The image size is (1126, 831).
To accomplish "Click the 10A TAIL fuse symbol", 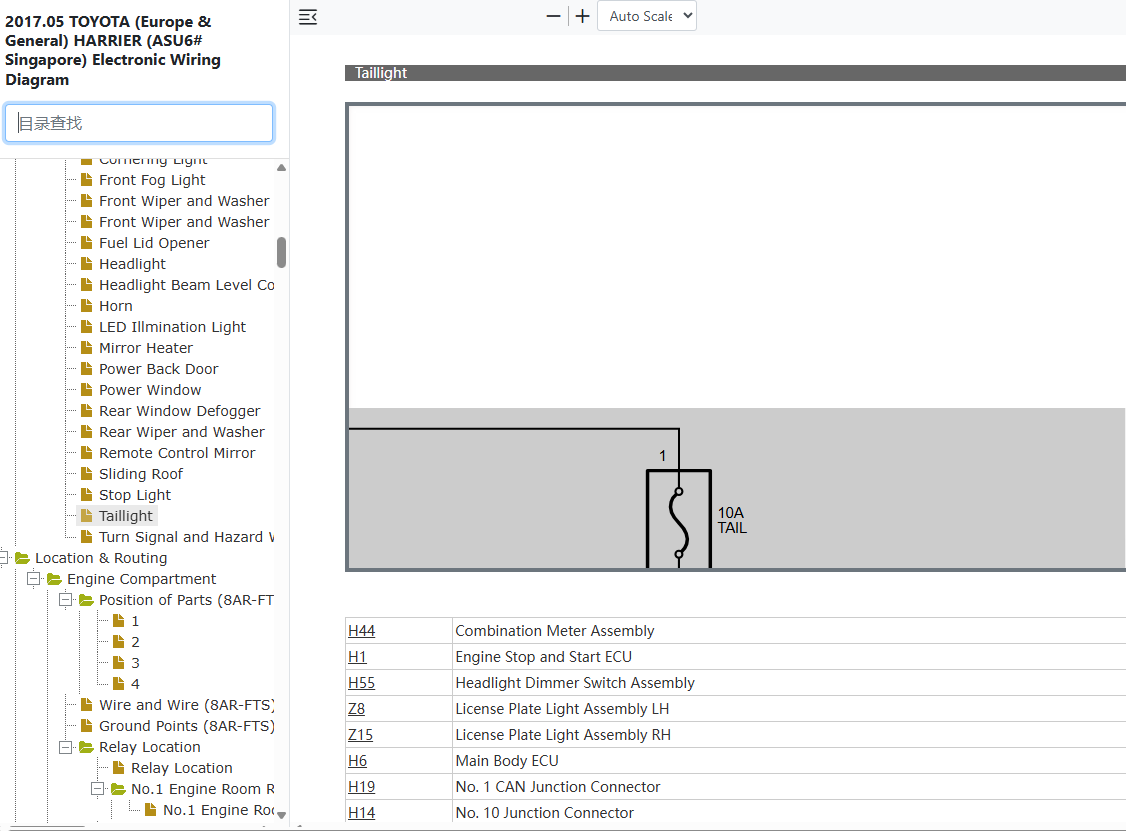I will pyautogui.click(x=679, y=520).
